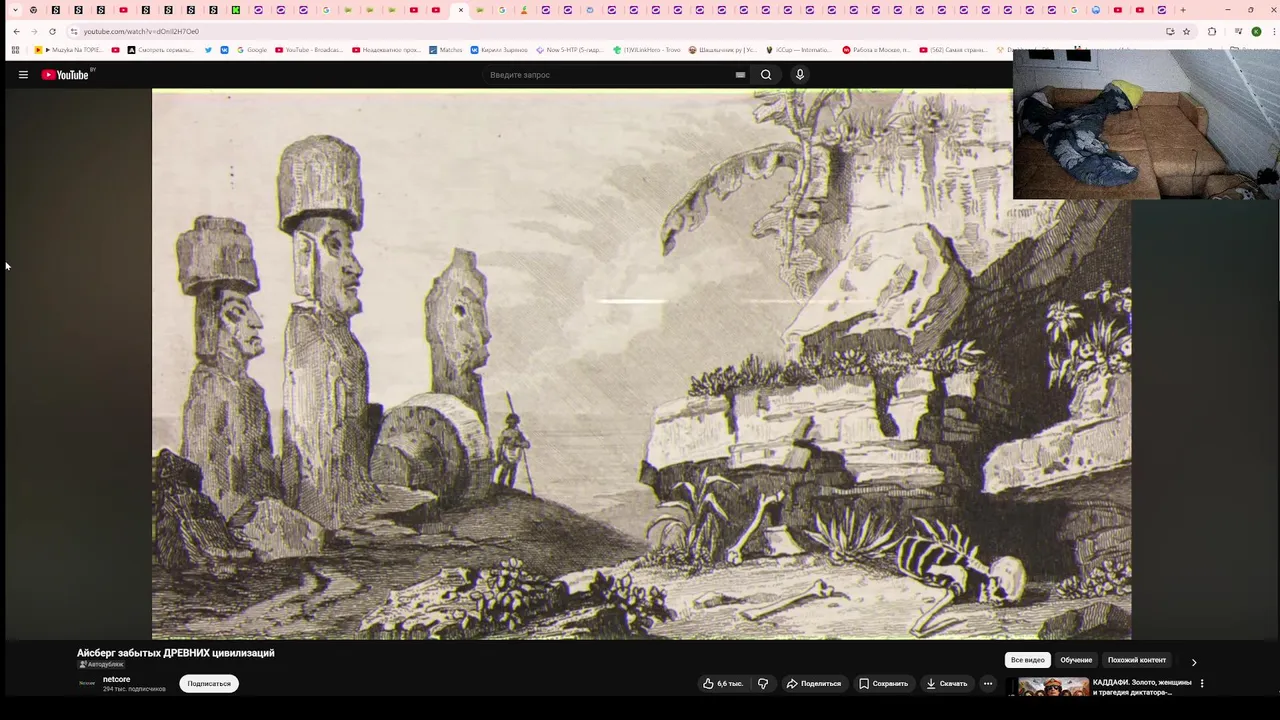Go forward with browser forward arrow
1280x720 pixels.
pos(34,31)
